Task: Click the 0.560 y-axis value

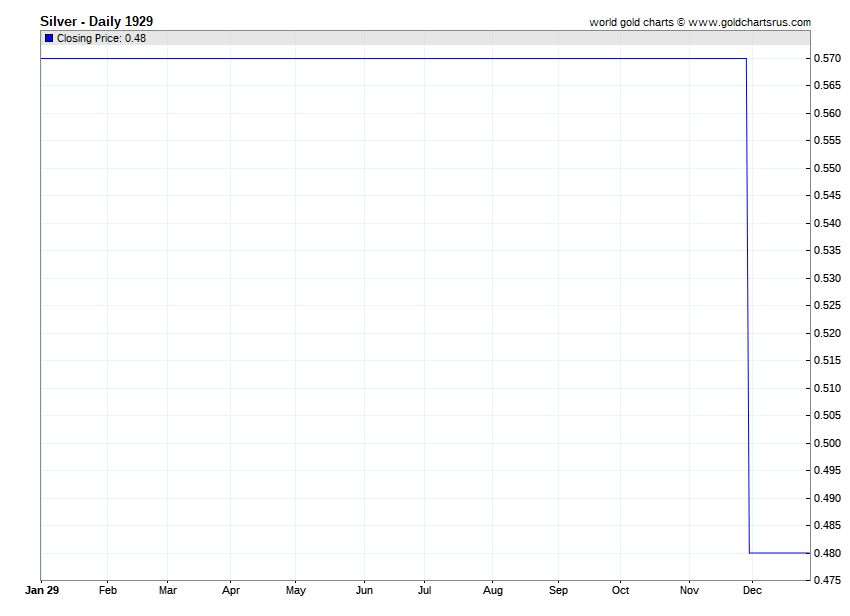Action: (x=827, y=113)
